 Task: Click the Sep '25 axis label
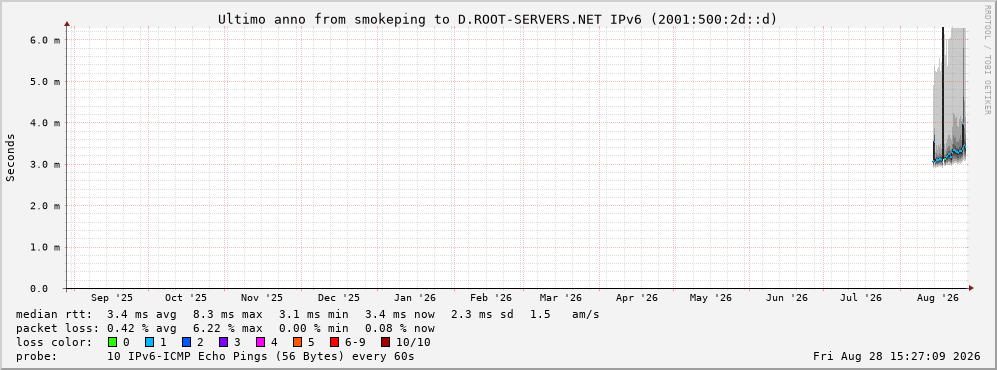[112, 298]
